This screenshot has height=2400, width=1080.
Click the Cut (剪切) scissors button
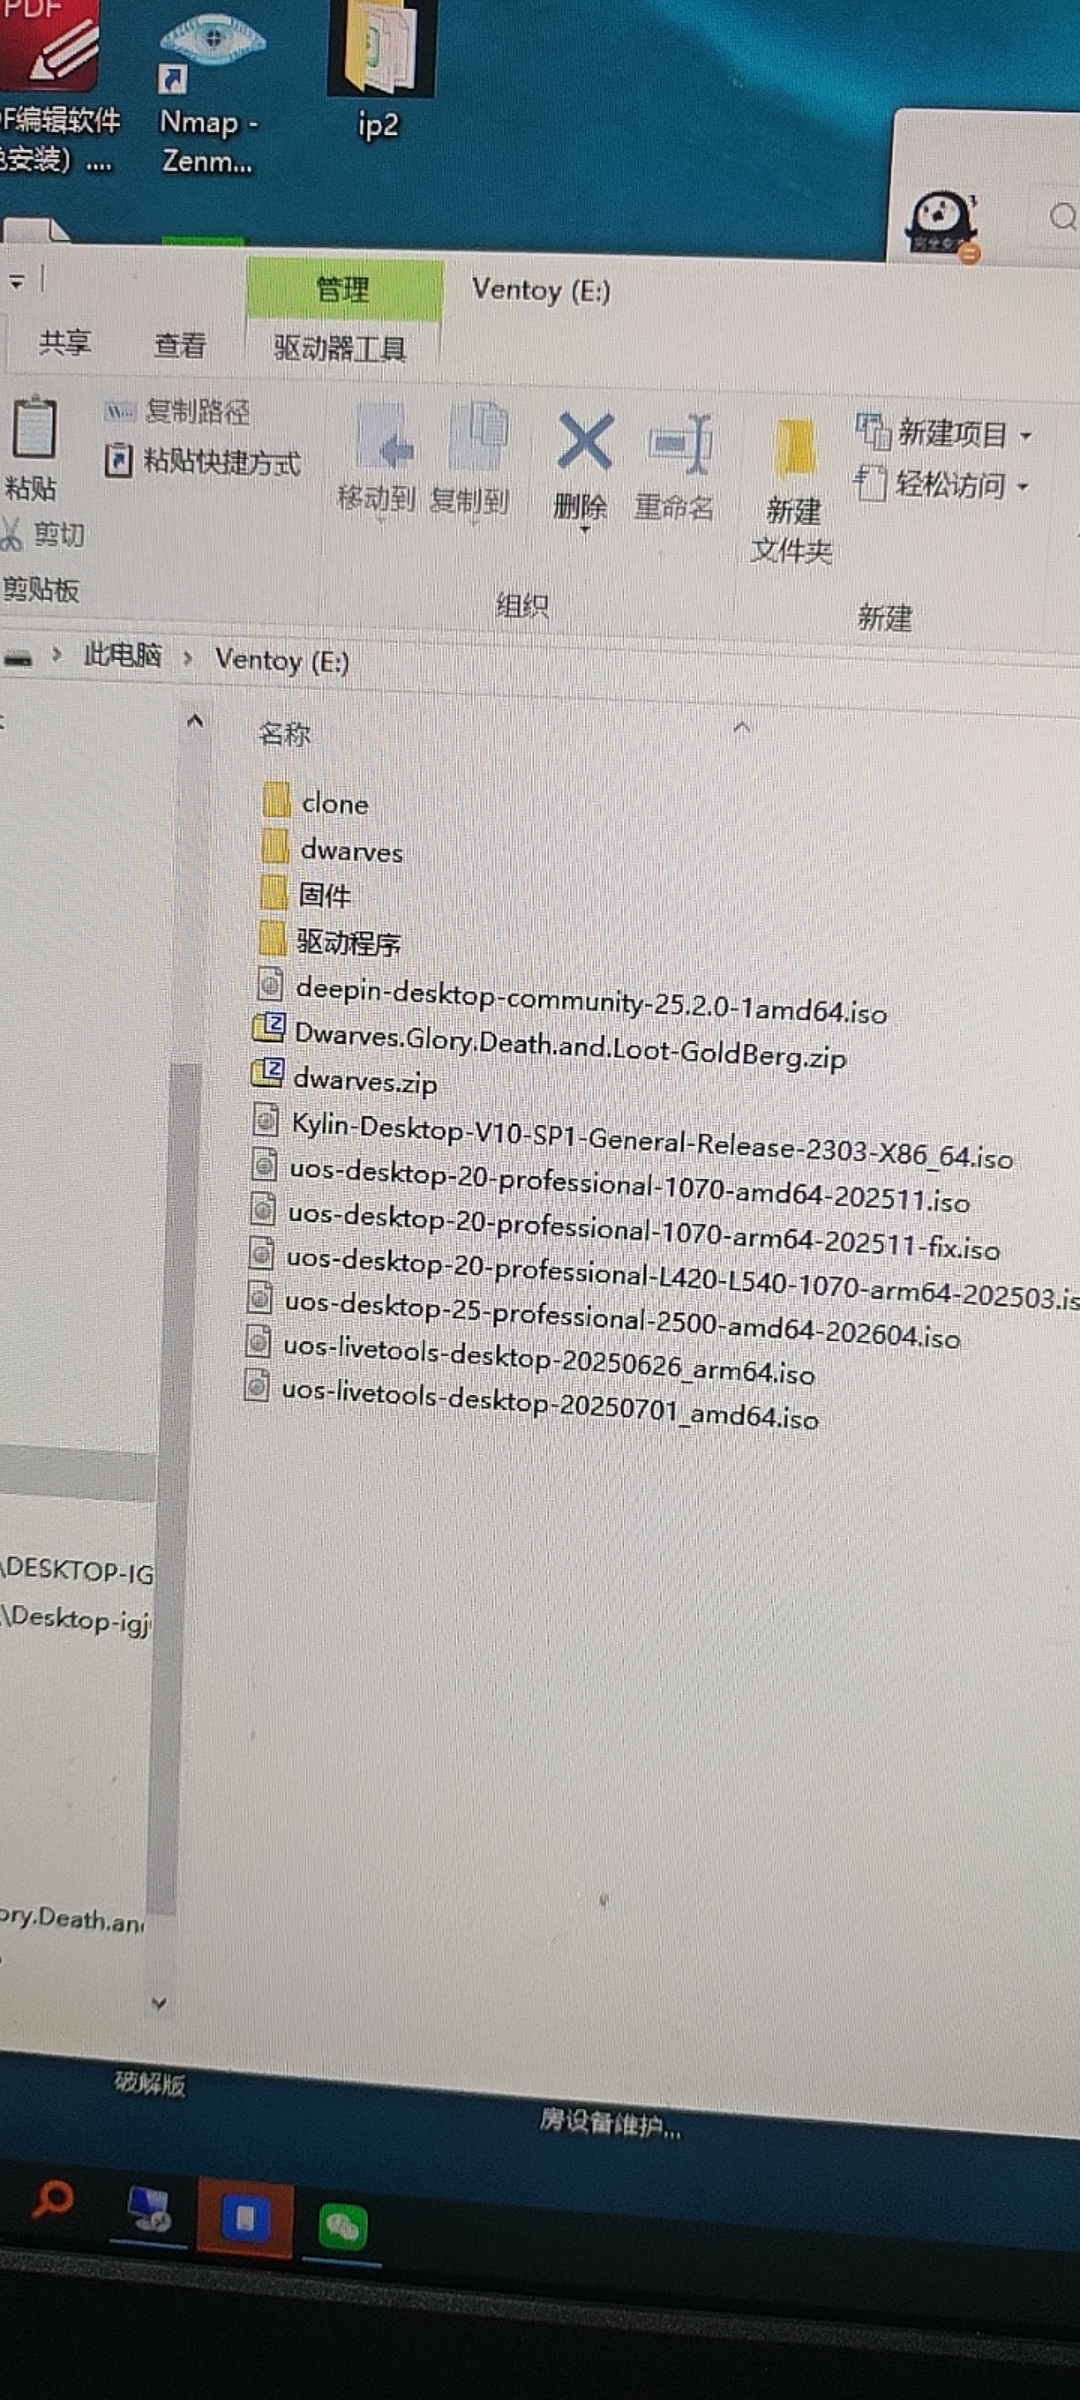[42, 535]
